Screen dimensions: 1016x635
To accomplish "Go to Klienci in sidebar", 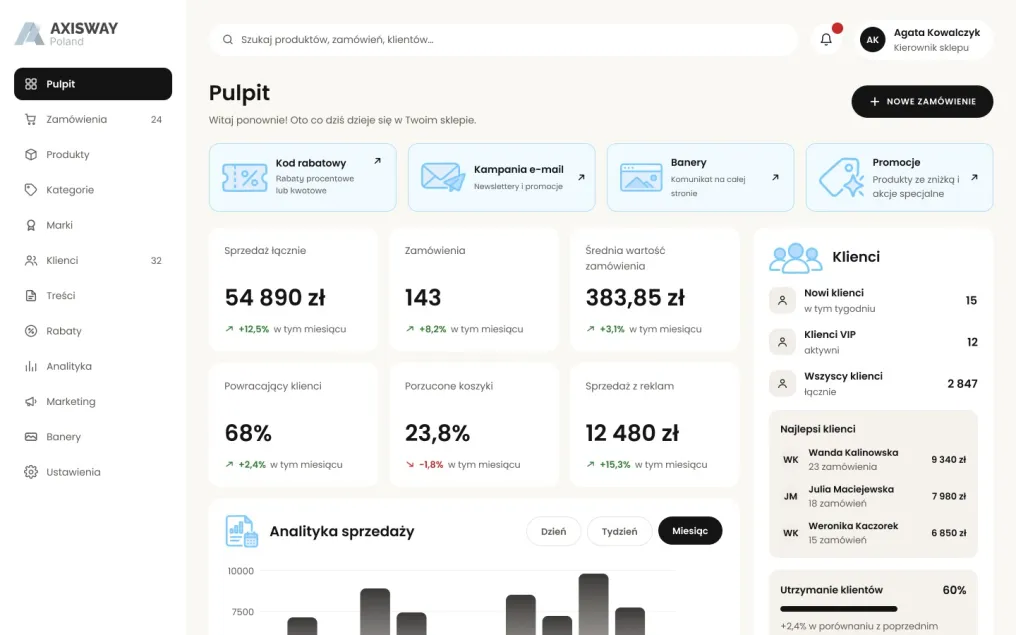I will click(x=93, y=260).
